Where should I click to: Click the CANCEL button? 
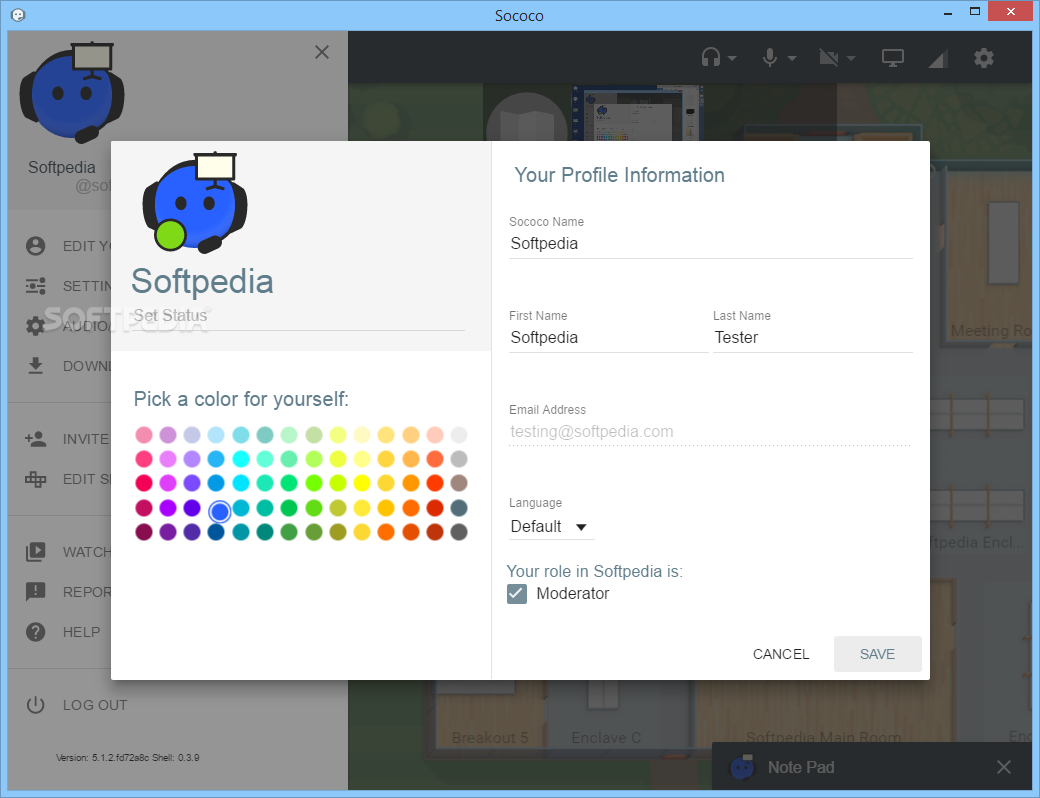(781, 654)
